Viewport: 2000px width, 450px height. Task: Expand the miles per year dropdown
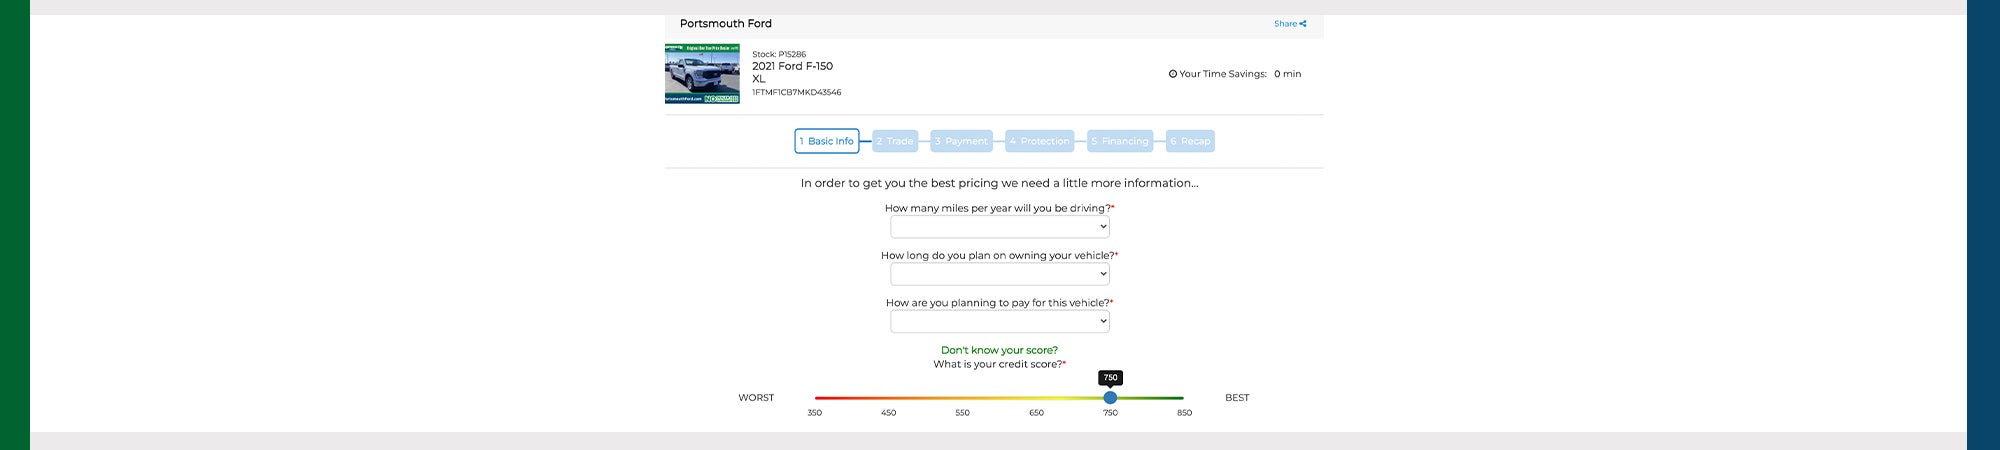[x=1000, y=227]
